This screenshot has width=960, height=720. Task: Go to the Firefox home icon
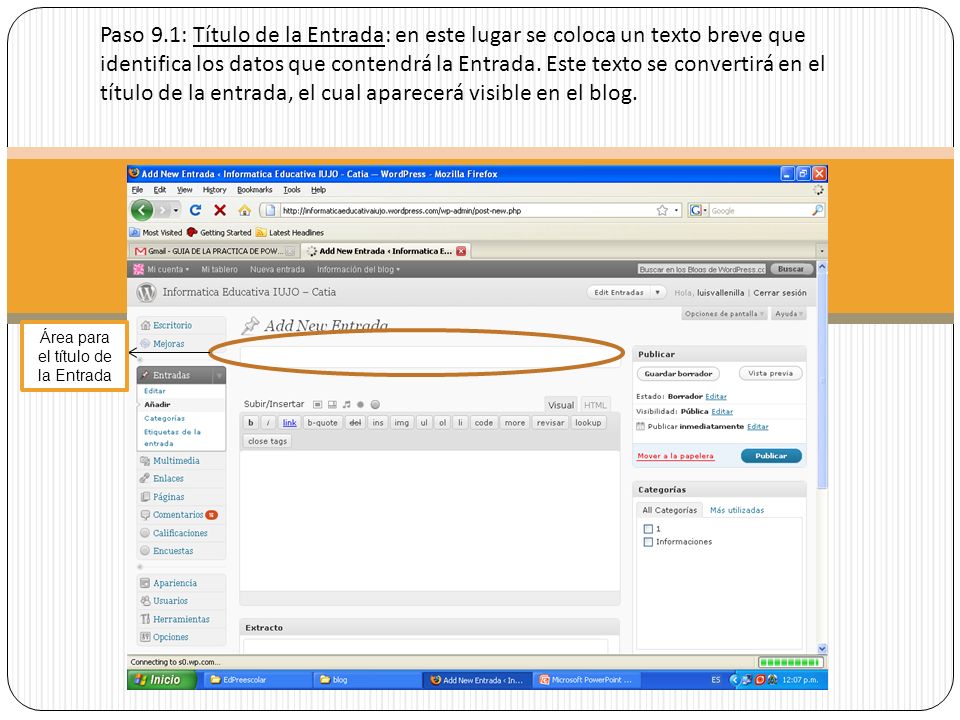tap(244, 211)
